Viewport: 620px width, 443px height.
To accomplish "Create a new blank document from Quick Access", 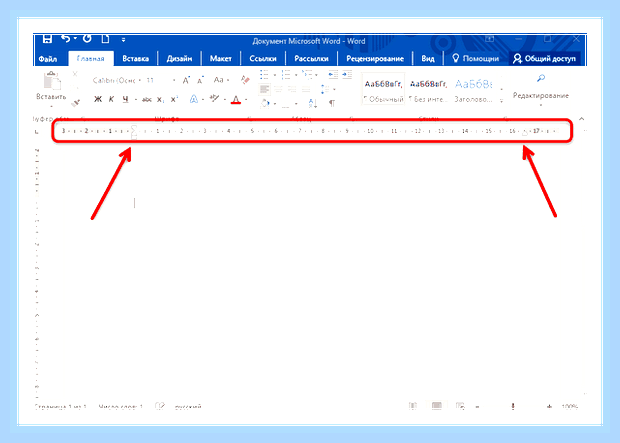I will click(105, 39).
